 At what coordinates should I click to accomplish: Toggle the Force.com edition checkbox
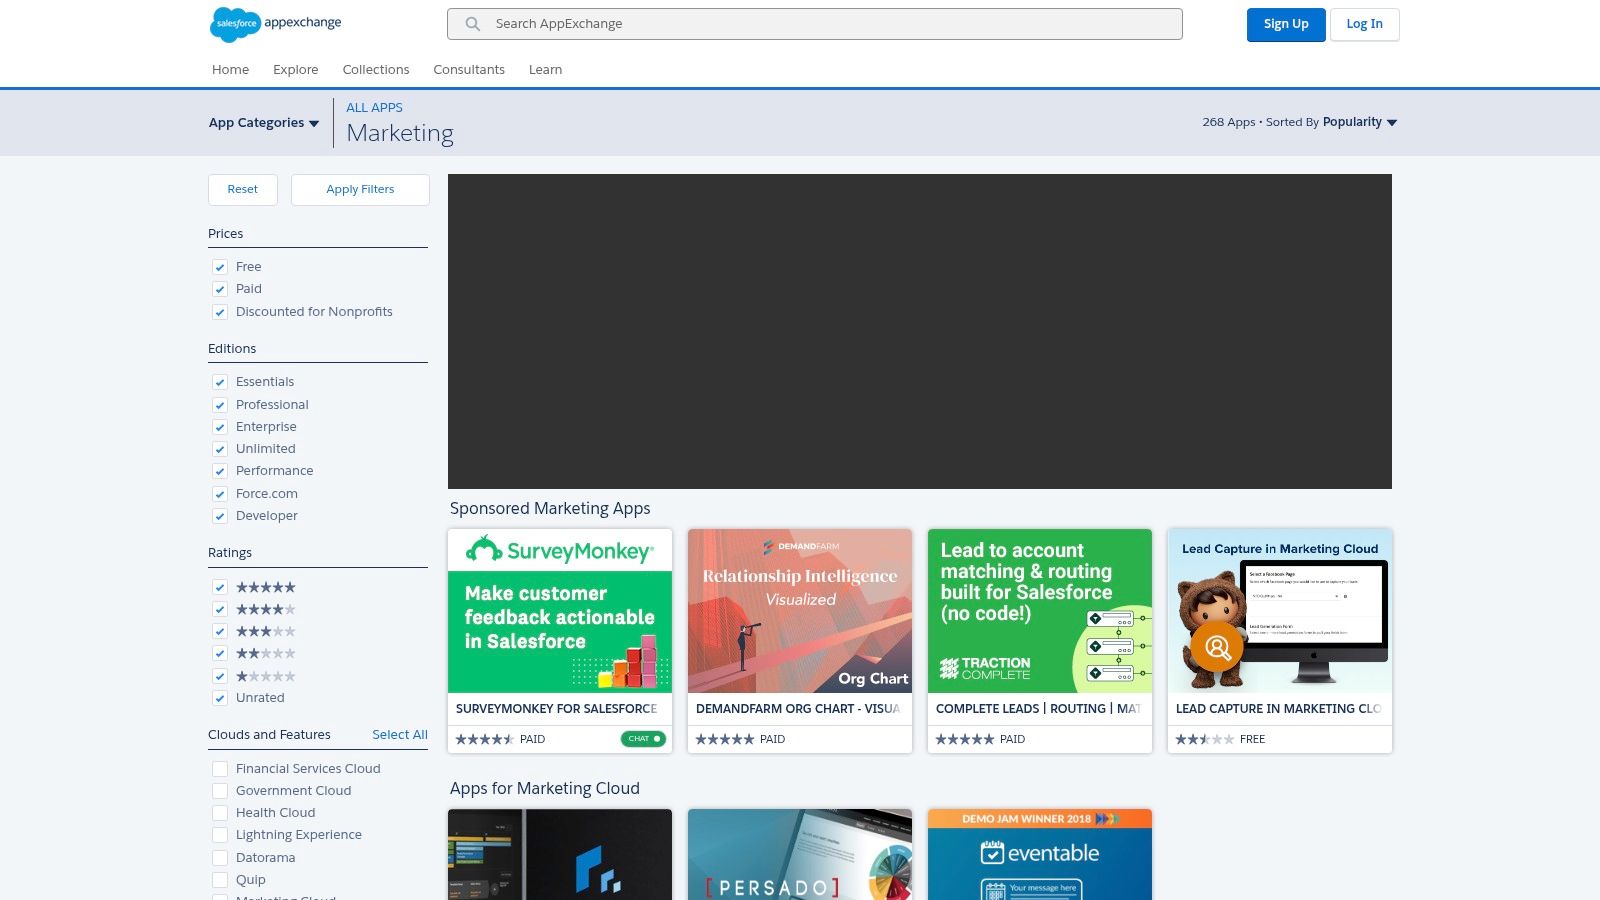(220, 494)
